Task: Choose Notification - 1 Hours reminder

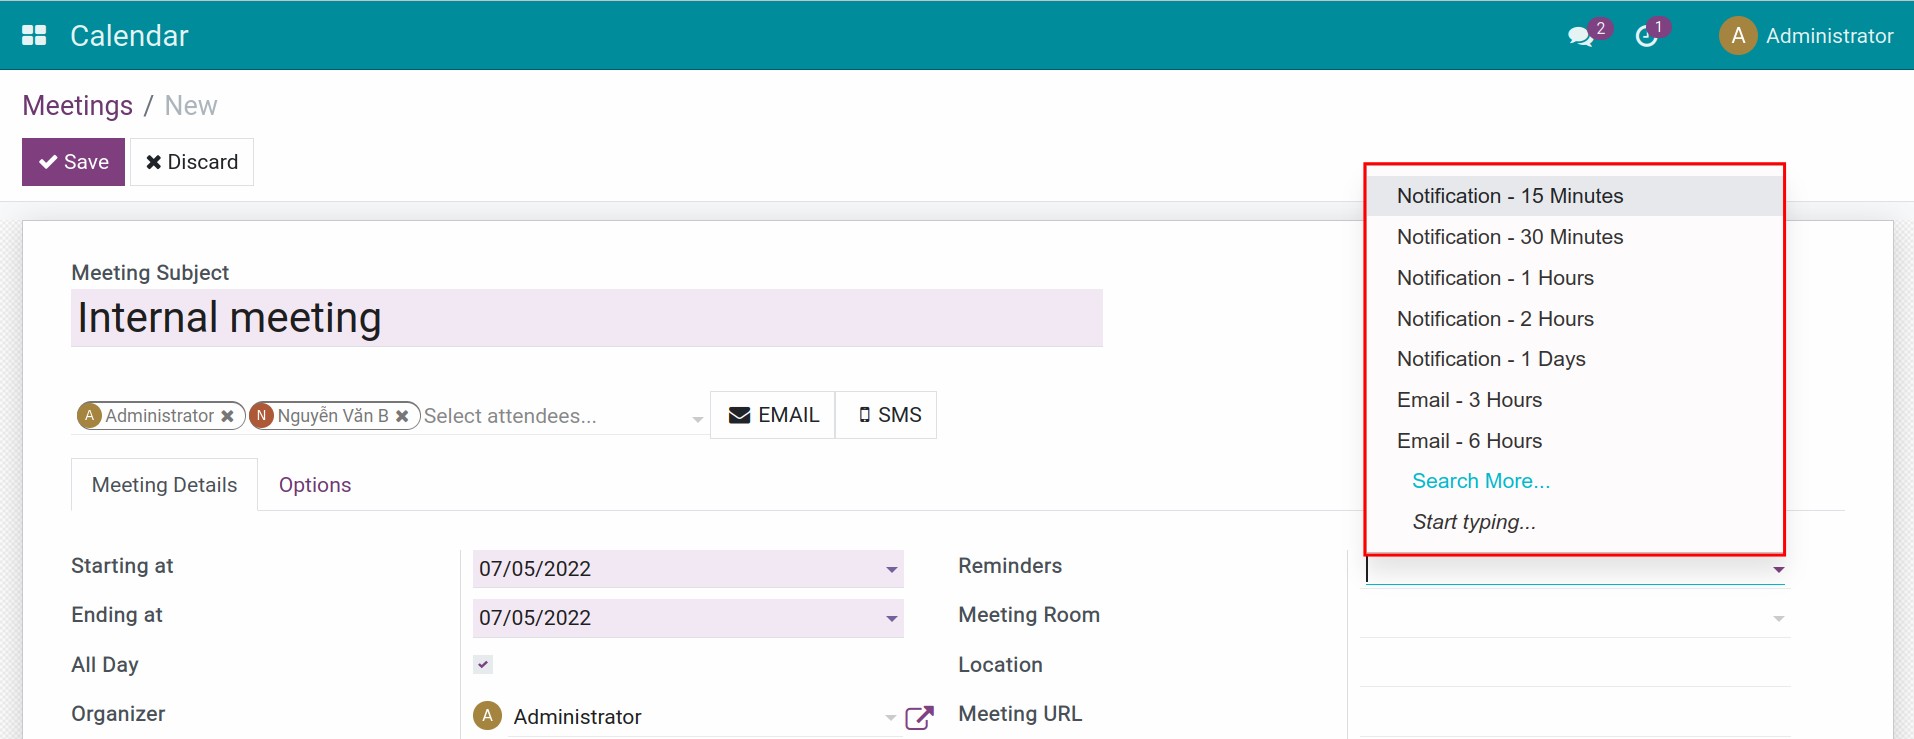Action: 1575,278
